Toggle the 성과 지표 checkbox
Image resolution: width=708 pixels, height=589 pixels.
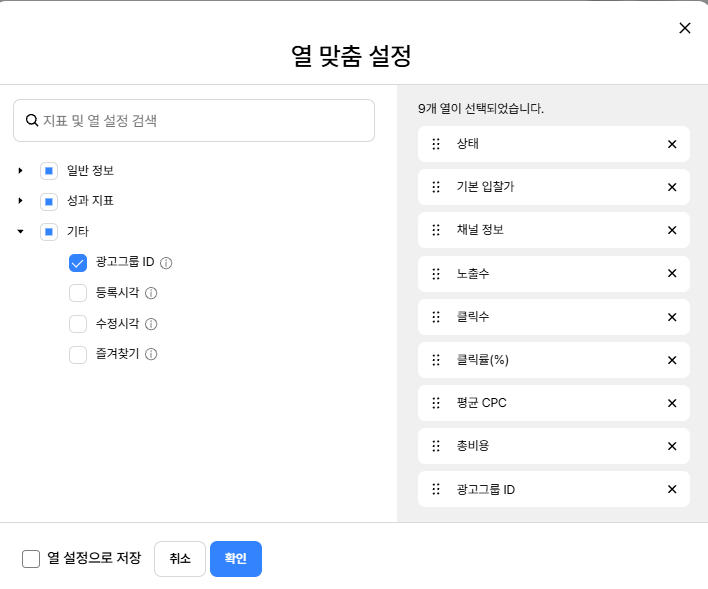pyautogui.click(x=49, y=201)
